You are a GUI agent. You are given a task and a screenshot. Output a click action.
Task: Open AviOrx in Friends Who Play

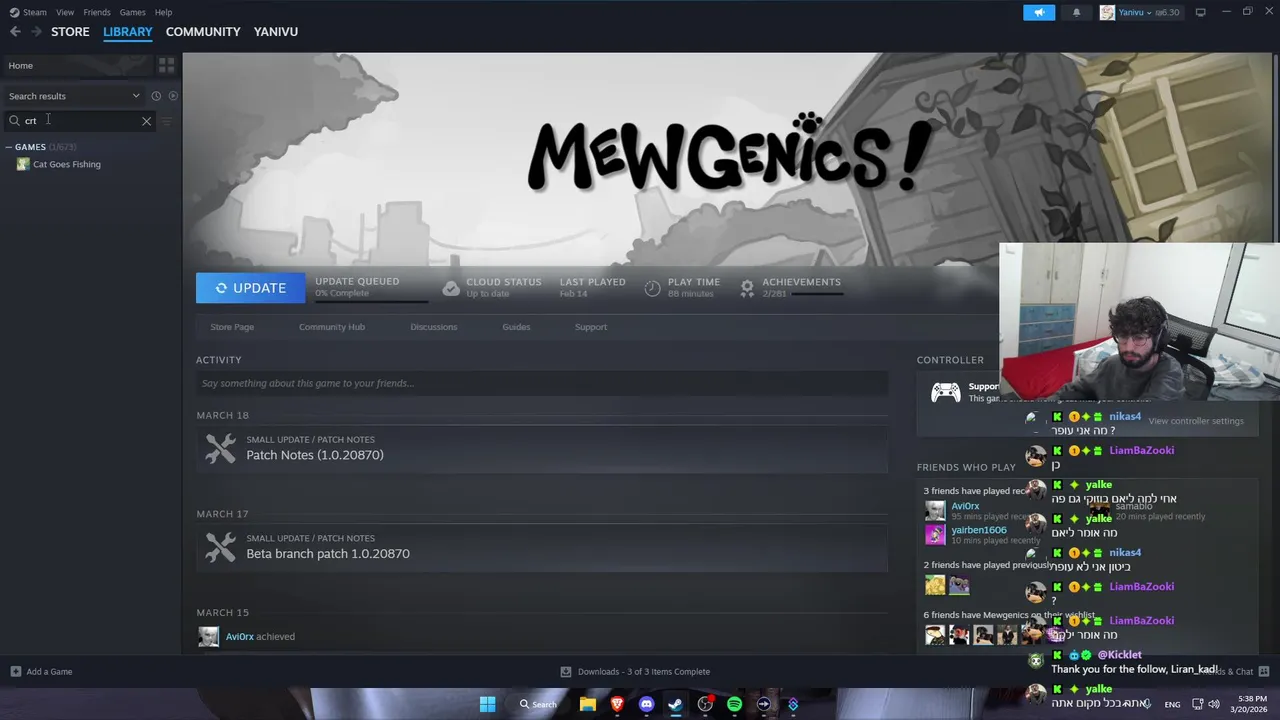click(x=965, y=506)
